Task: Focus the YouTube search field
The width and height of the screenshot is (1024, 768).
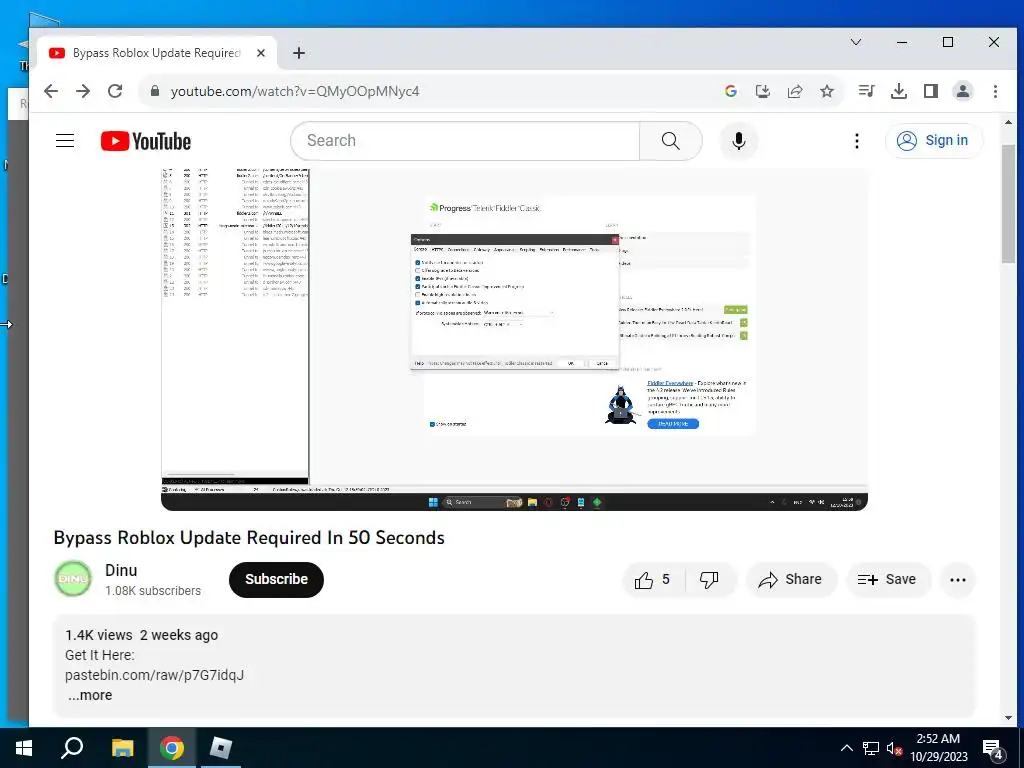Action: [465, 140]
